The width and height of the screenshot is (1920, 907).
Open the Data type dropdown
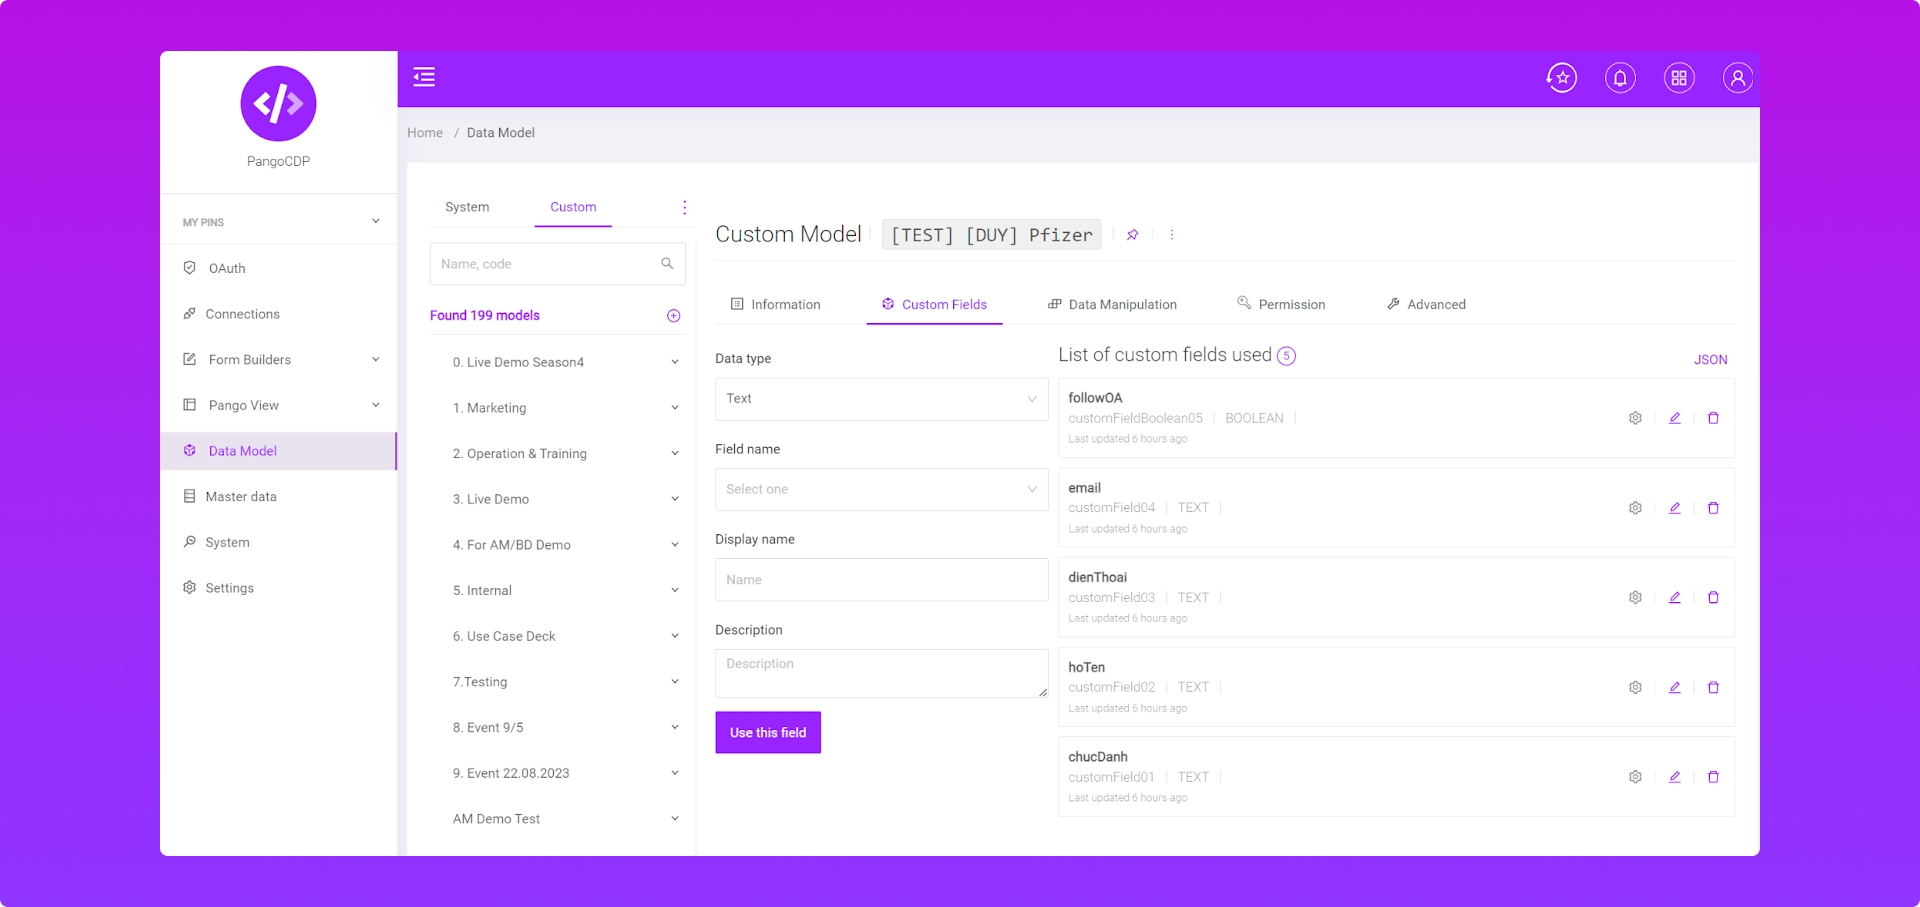881,399
